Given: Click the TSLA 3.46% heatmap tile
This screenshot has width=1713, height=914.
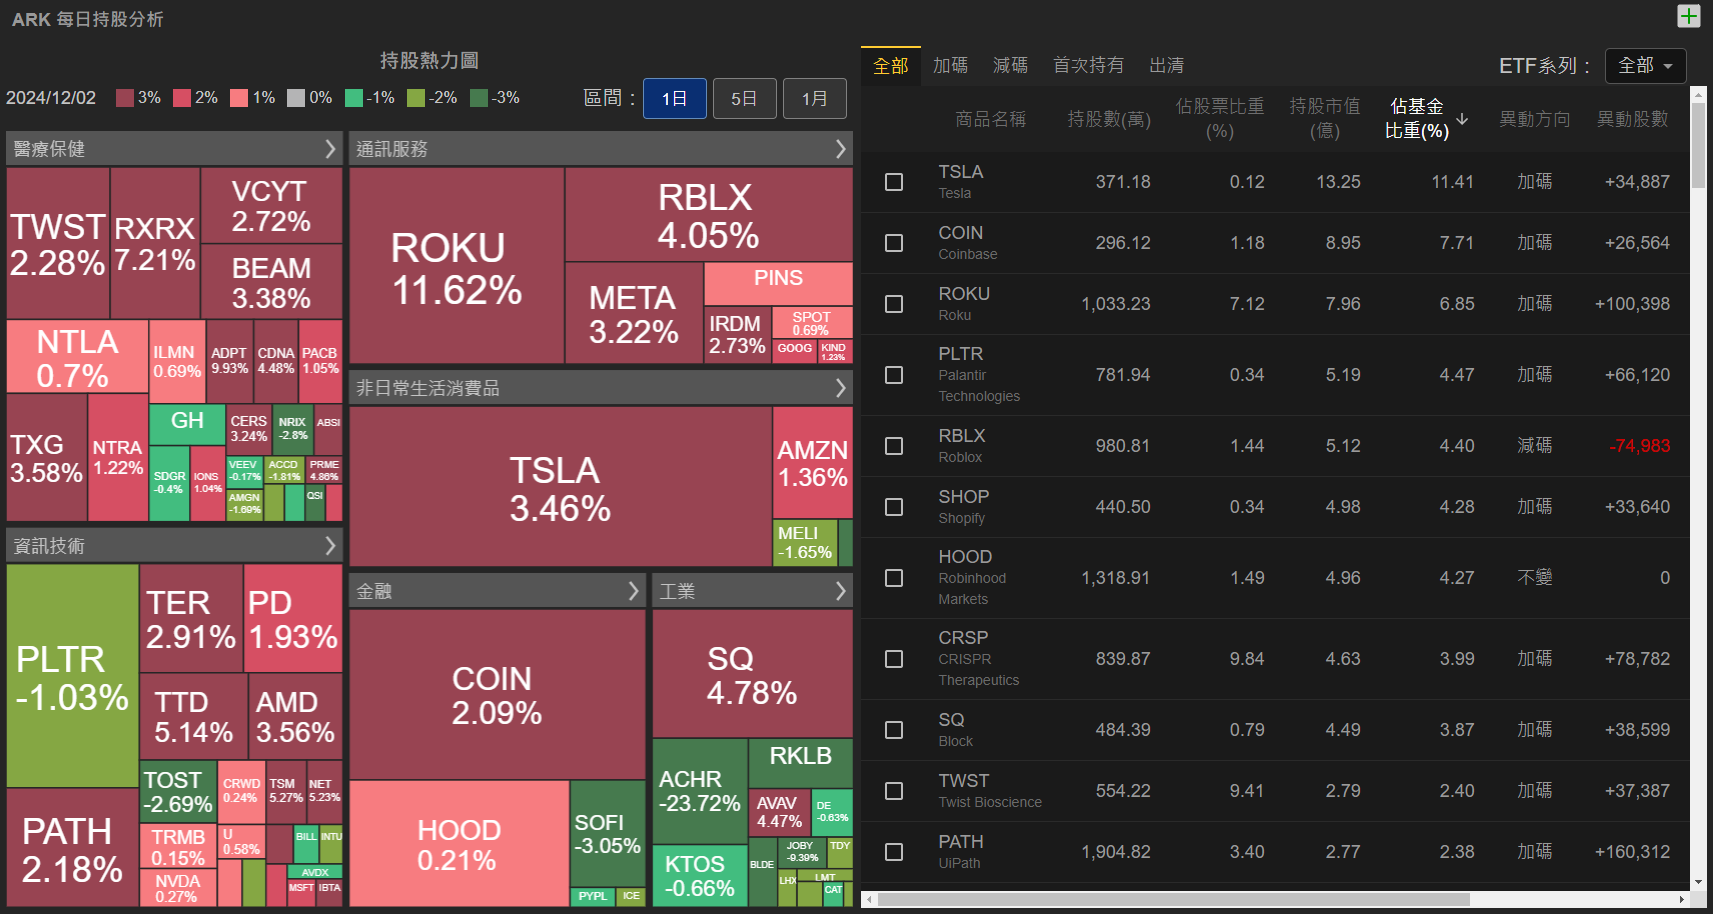Looking at the screenshot, I should (560, 487).
